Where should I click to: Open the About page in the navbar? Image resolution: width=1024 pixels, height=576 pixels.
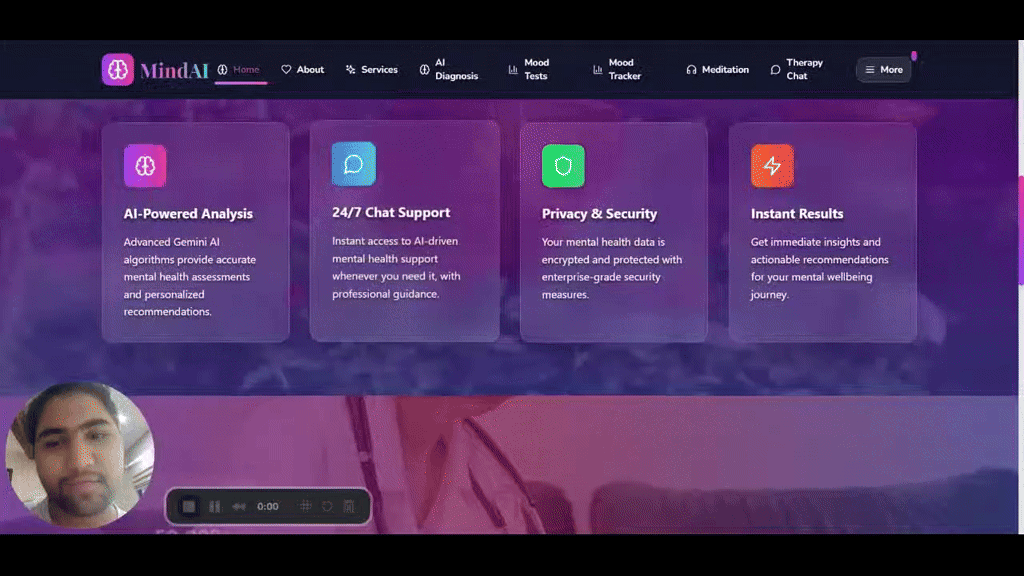[x=302, y=69]
